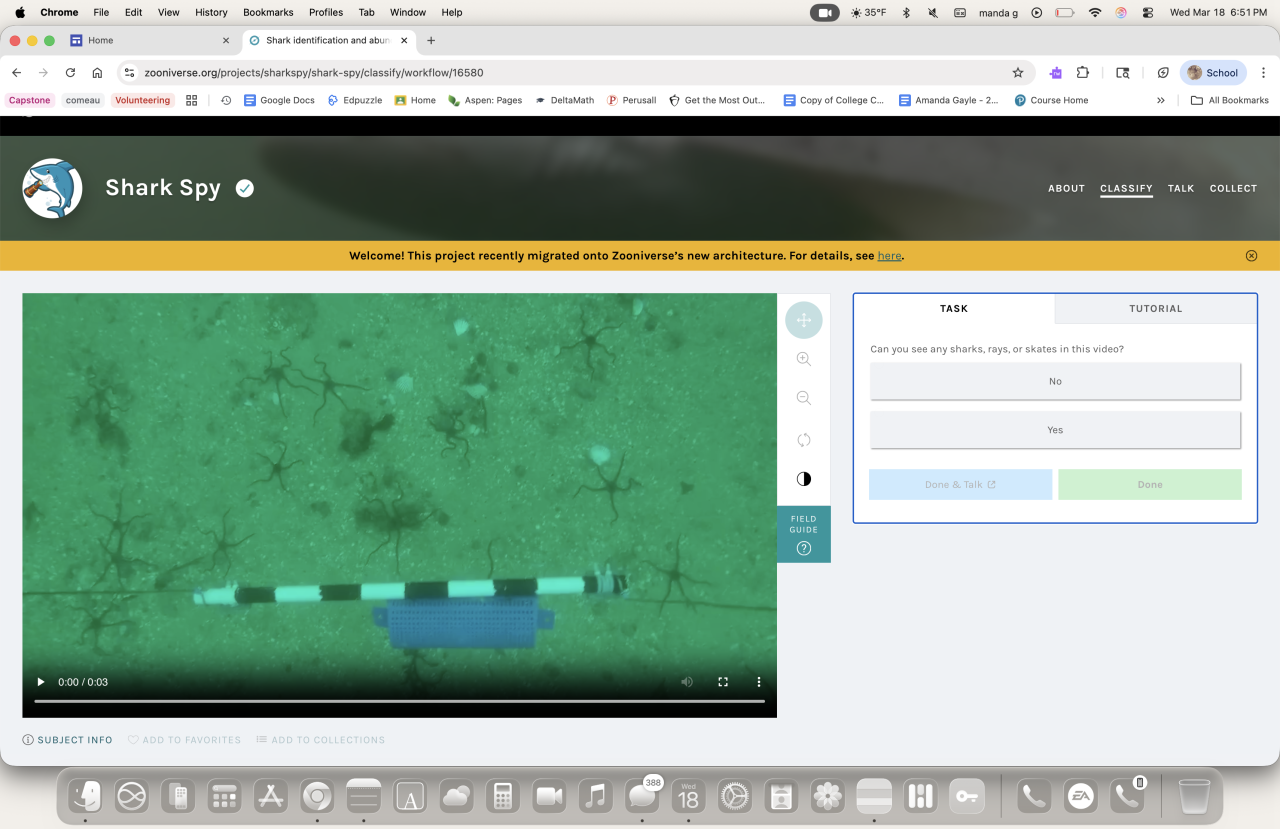The image size is (1280, 829).
Task: Go to the Classify page
Action: 1126,188
